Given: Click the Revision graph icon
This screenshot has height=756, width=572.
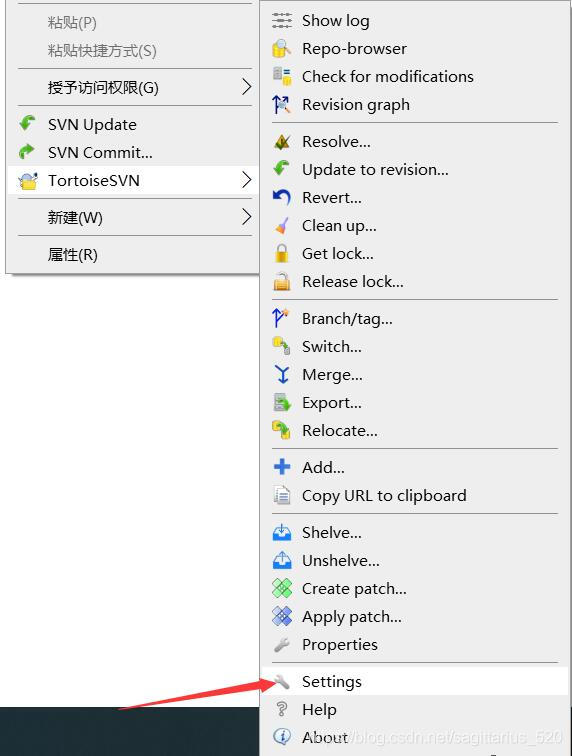Looking at the screenshot, I should pyautogui.click(x=282, y=105).
